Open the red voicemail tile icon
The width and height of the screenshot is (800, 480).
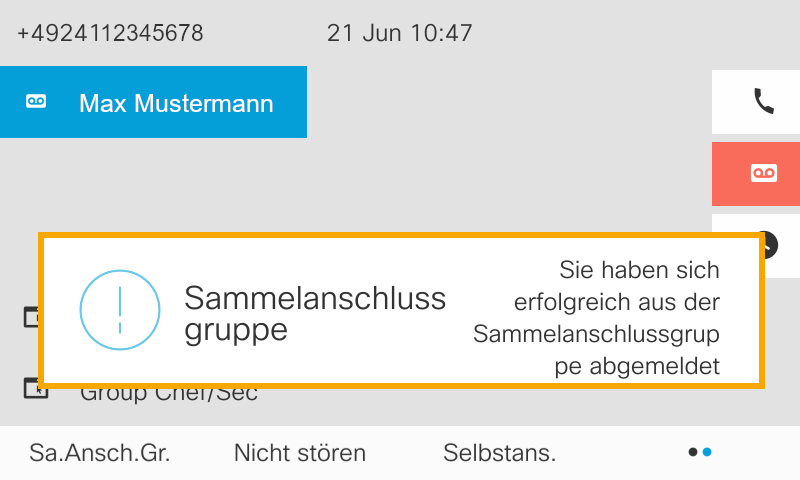pos(764,174)
